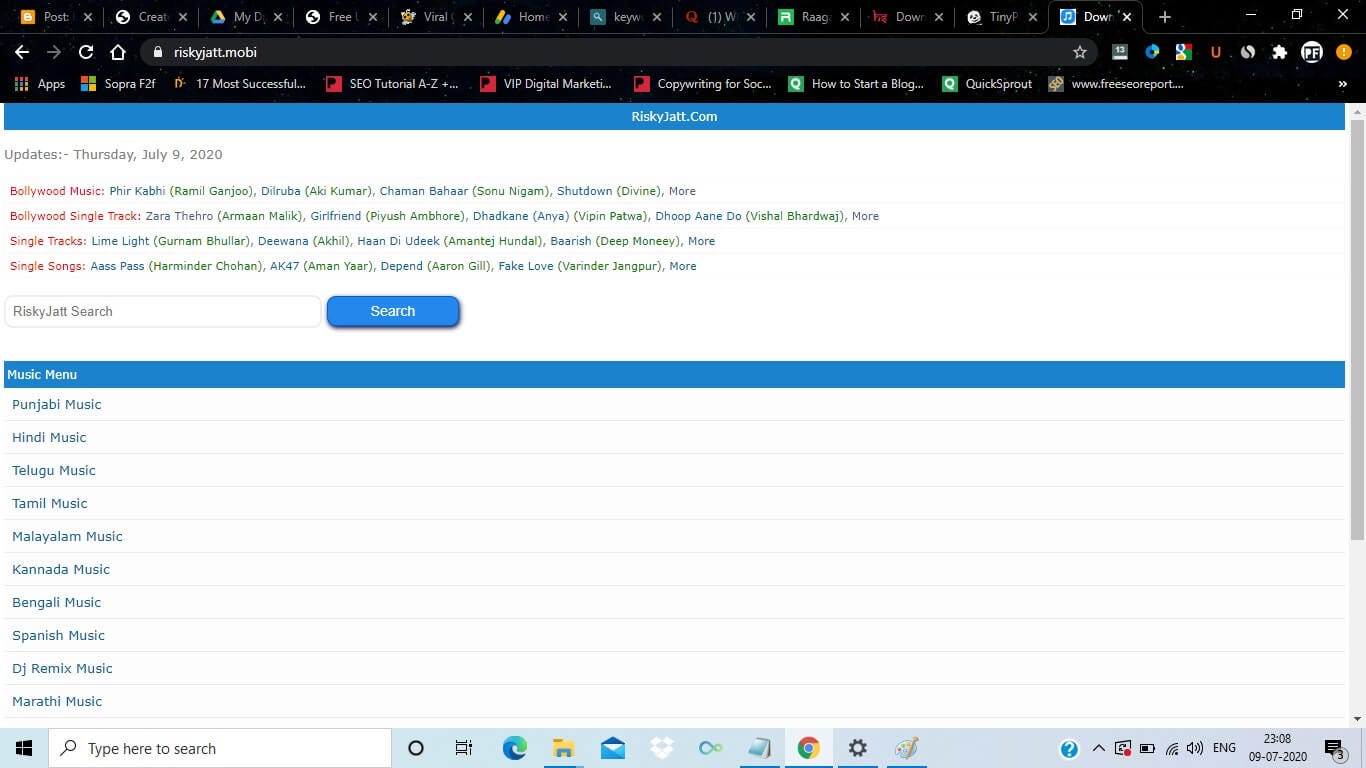The image size is (1366, 768).
Task: Switch to the Viral tab
Action: point(435,17)
